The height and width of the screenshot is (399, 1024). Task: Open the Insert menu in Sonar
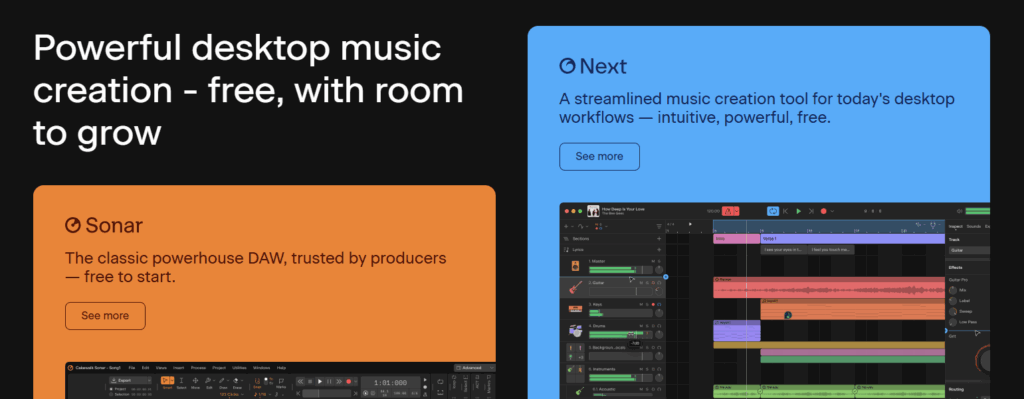coord(178,368)
